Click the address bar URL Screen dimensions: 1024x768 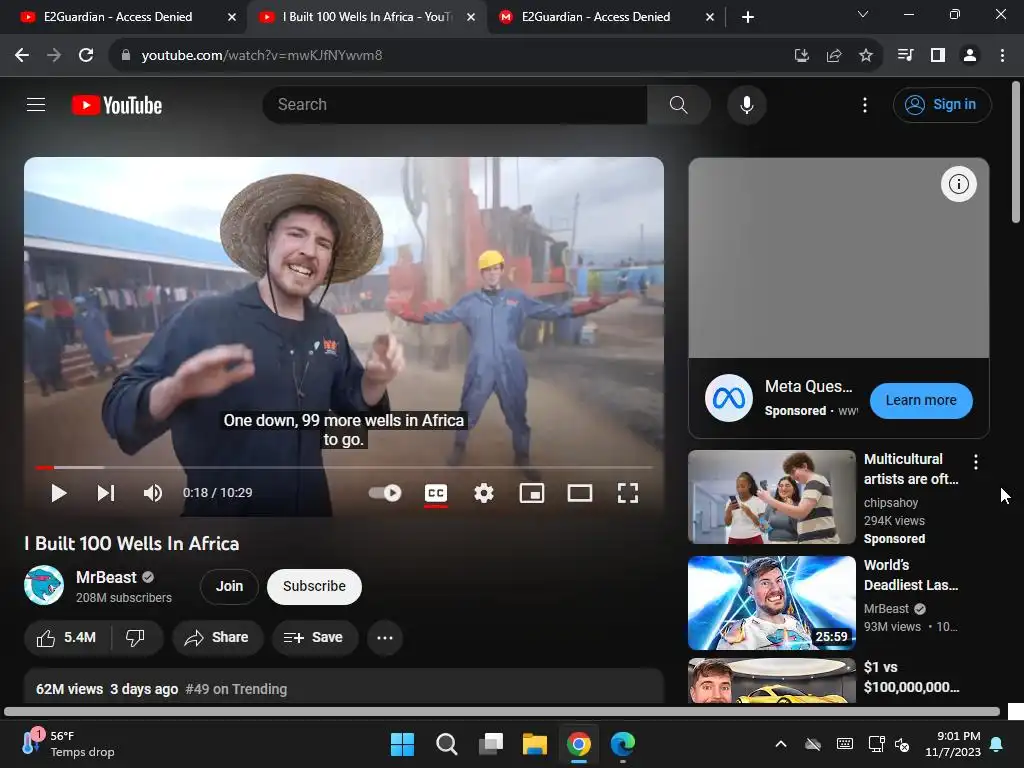click(x=262, y=56)
